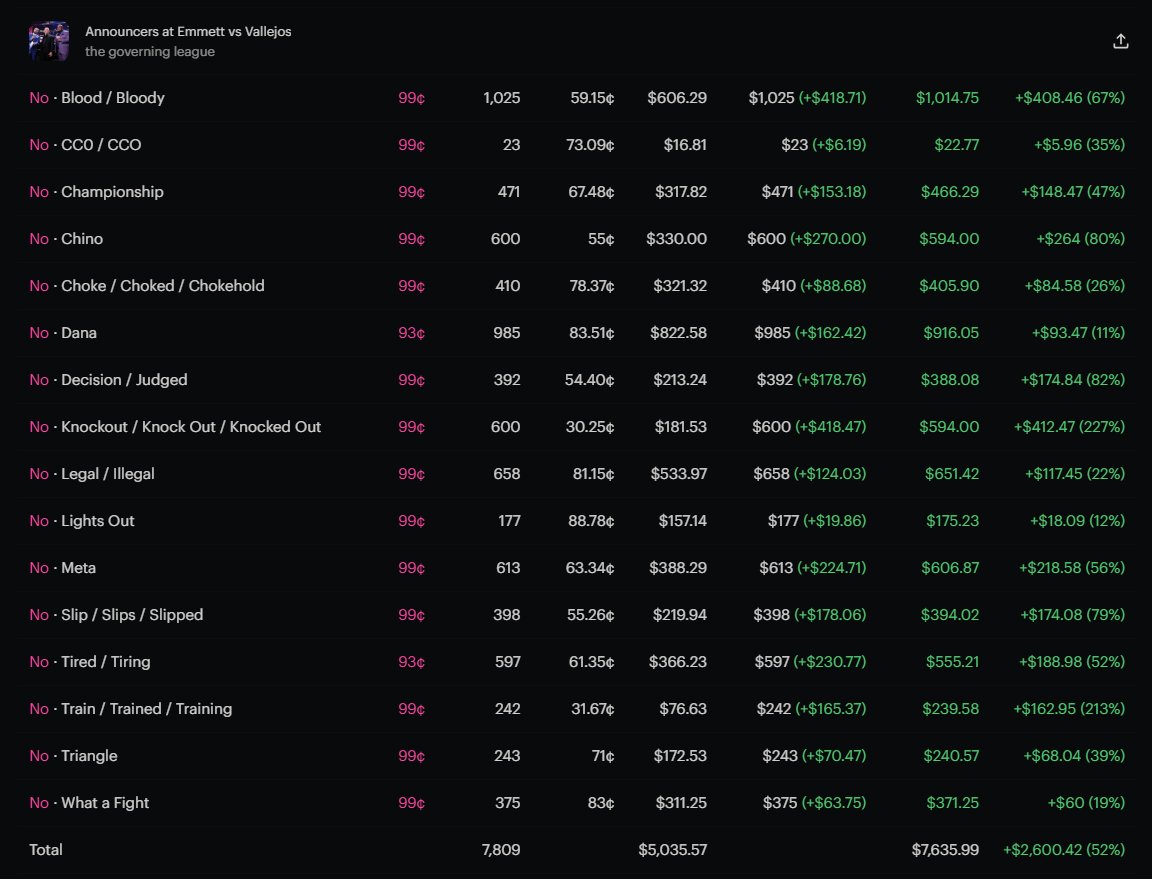Open the 'Announcers at Emmett vs Vallejos' title

click(188, 32)
